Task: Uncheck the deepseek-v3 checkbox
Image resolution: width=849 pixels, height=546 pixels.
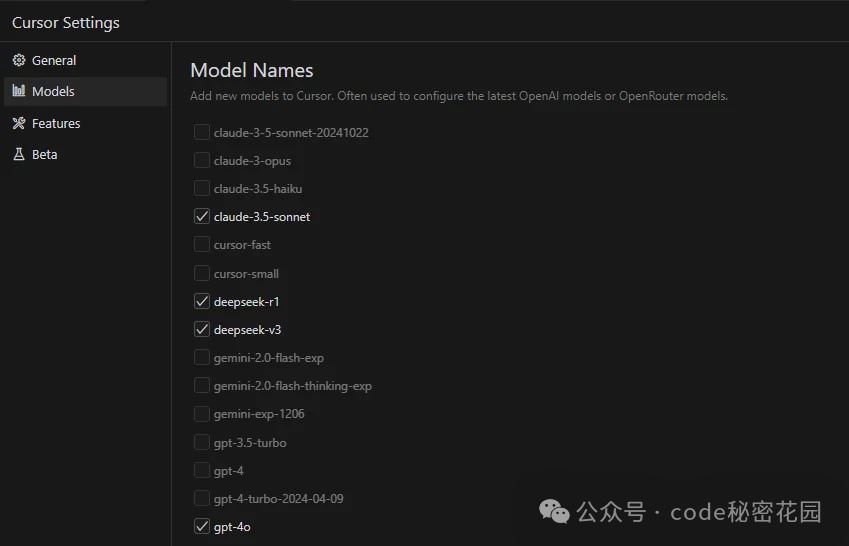Action: tap(202, 329)
